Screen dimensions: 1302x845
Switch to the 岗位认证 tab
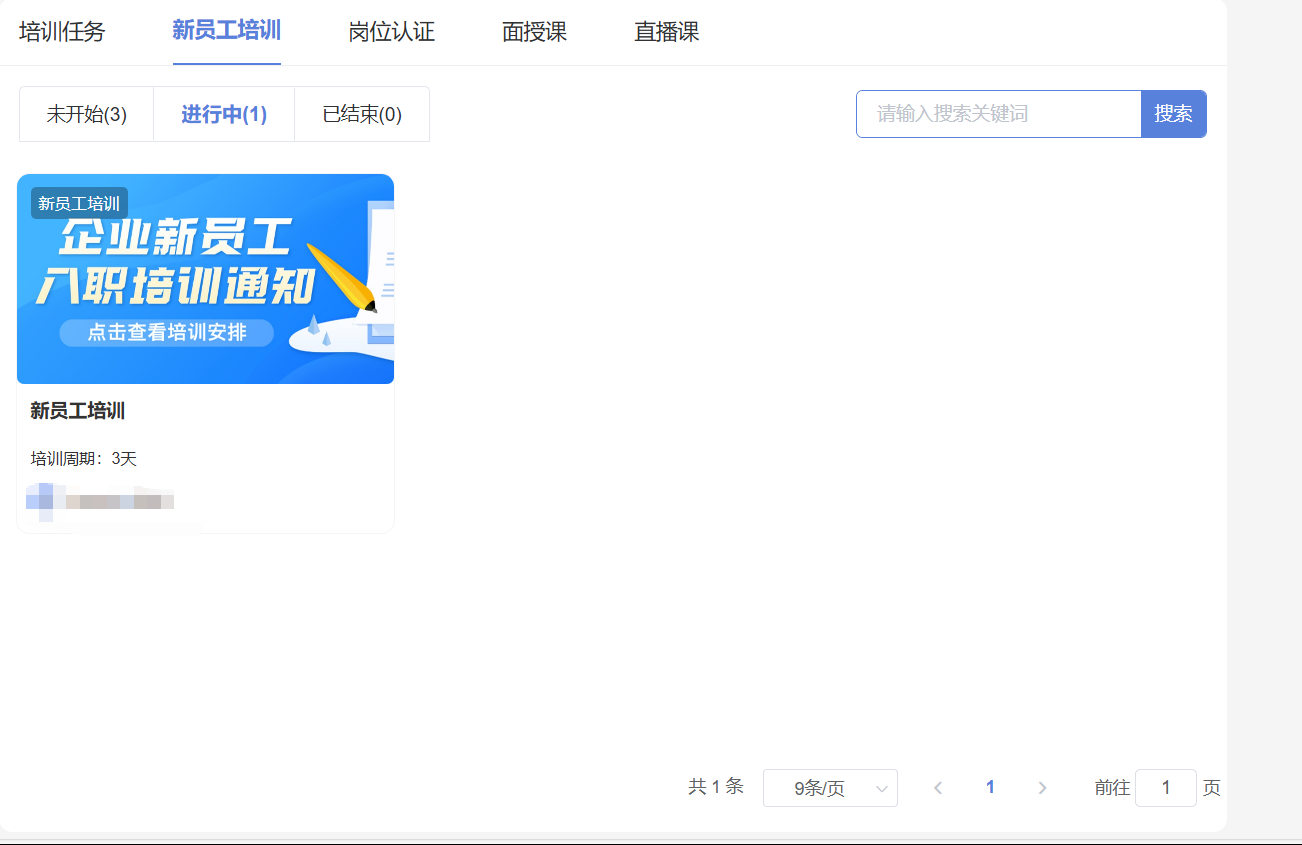(x=391, y=31)
